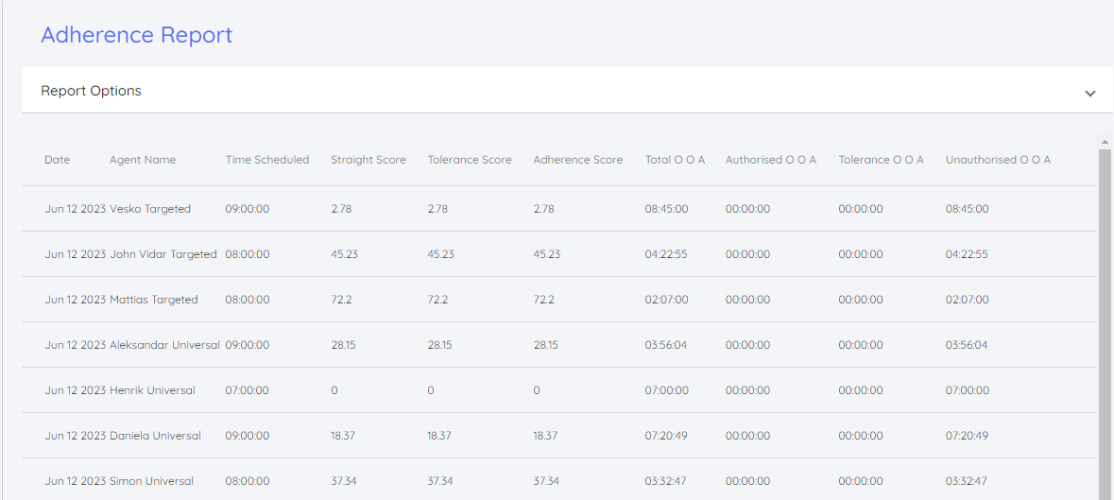Click the Time Scheduled column header
The width and height of the screenshot is (1114, 500).
point(267,160)
